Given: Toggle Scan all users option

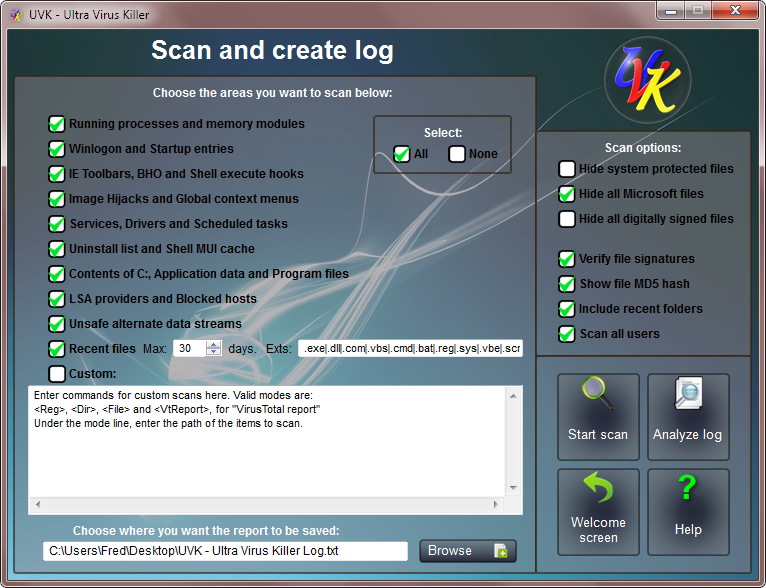Looking at the screenshot, I should [x=567, y=334].
